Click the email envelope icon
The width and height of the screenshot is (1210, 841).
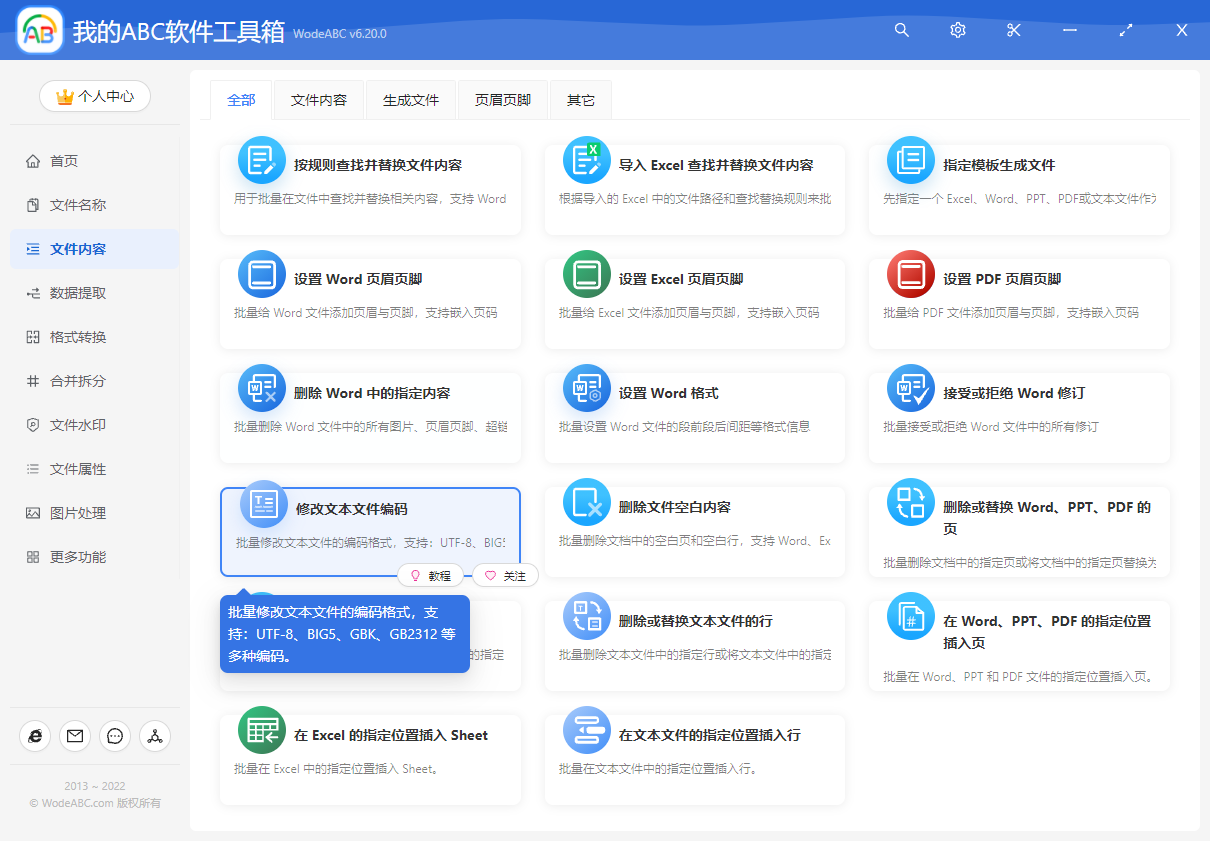[x=75, y=736]
